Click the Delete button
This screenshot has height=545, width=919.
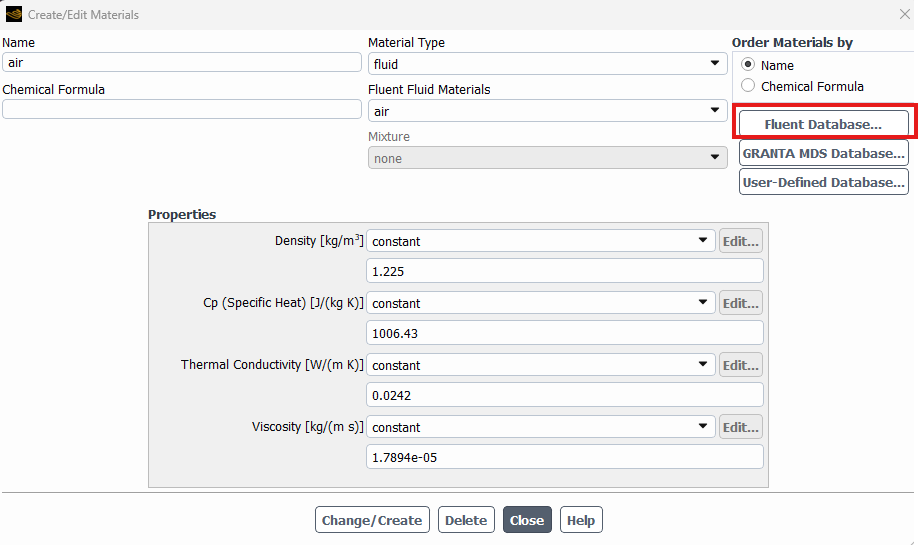point(466,520)
